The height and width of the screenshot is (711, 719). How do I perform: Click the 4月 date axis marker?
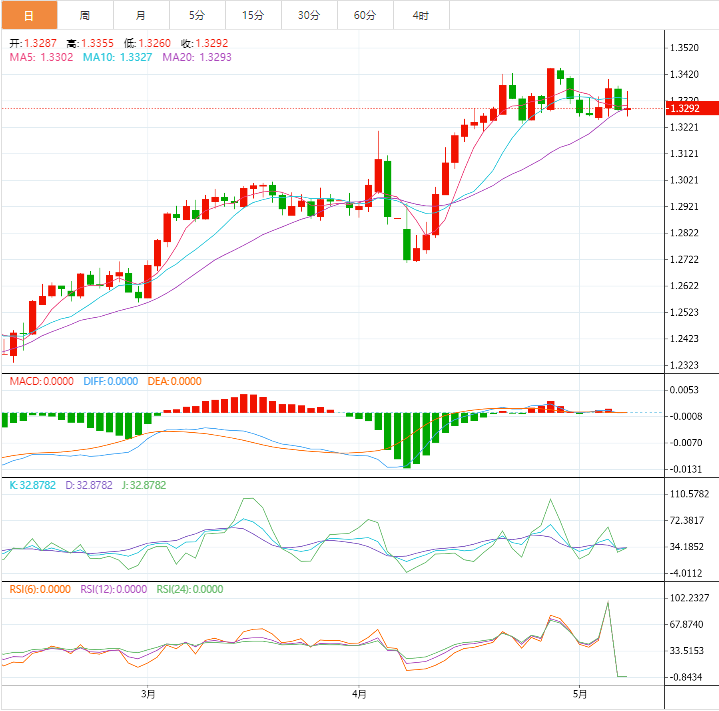point(359,694)
